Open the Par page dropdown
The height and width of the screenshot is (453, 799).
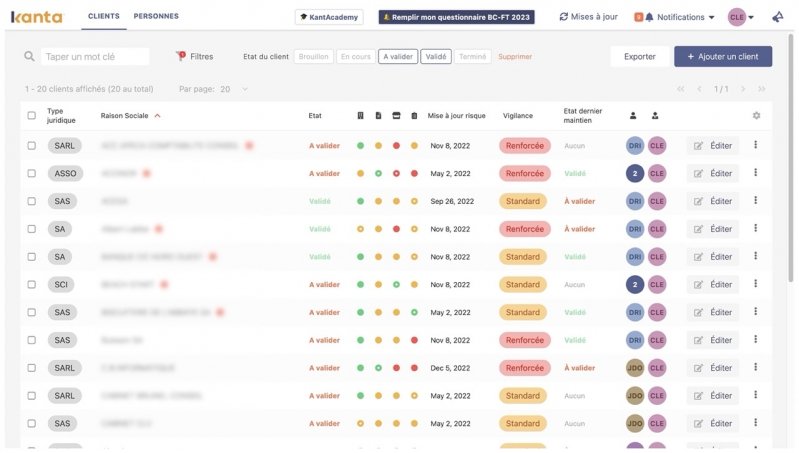(232, 89)
